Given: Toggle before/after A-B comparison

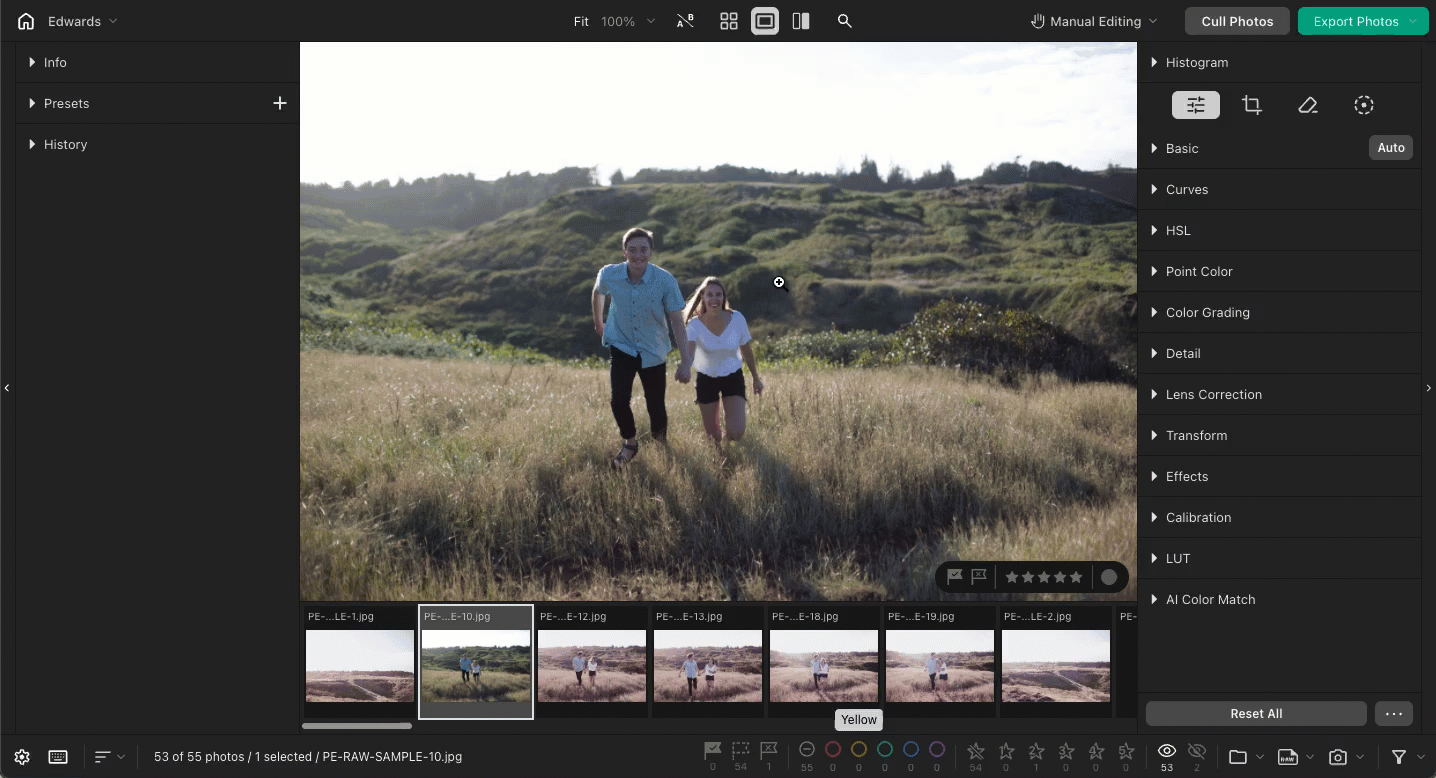Looking at the screenshot, I should (x=685, y=21).
